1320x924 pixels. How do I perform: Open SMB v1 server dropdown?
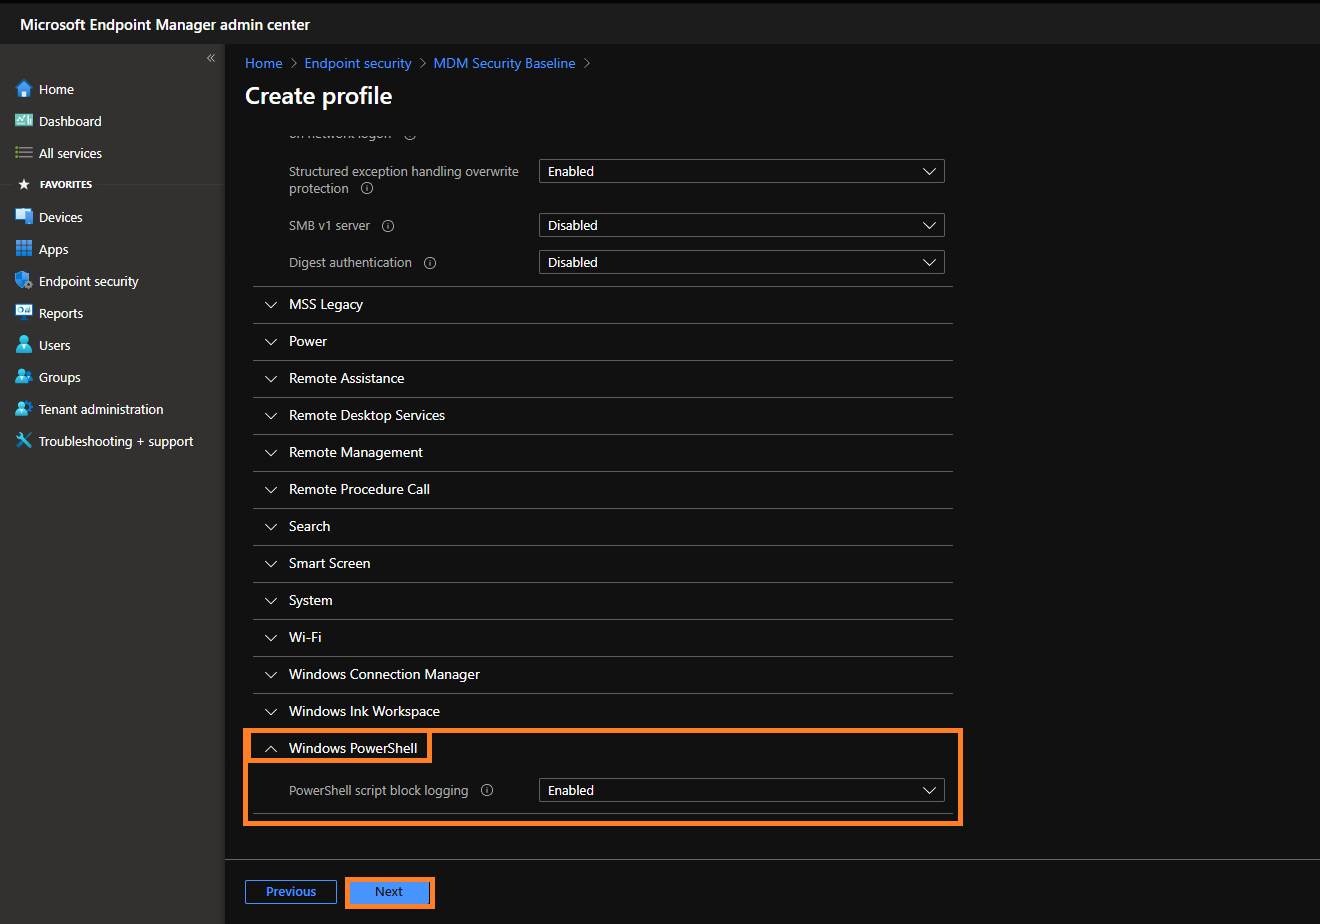click(742, 226)
